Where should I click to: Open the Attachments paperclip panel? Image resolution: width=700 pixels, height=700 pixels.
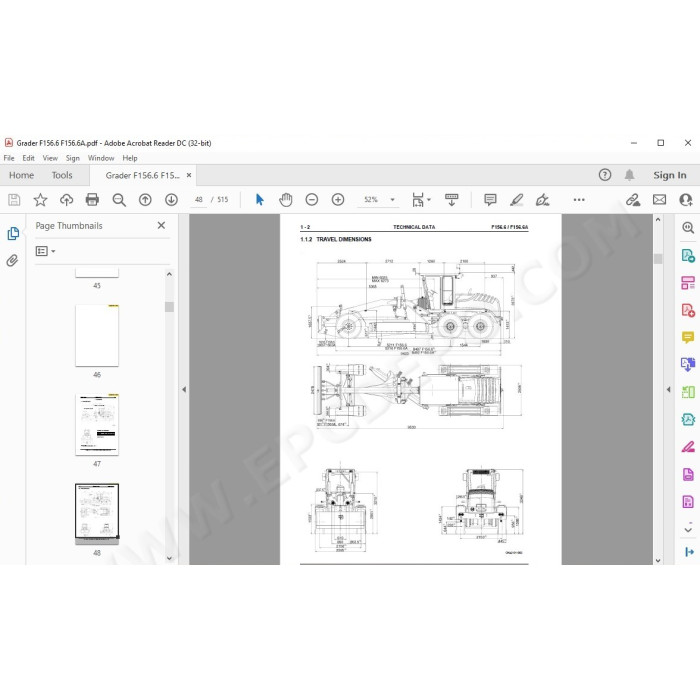coord(12,260)
